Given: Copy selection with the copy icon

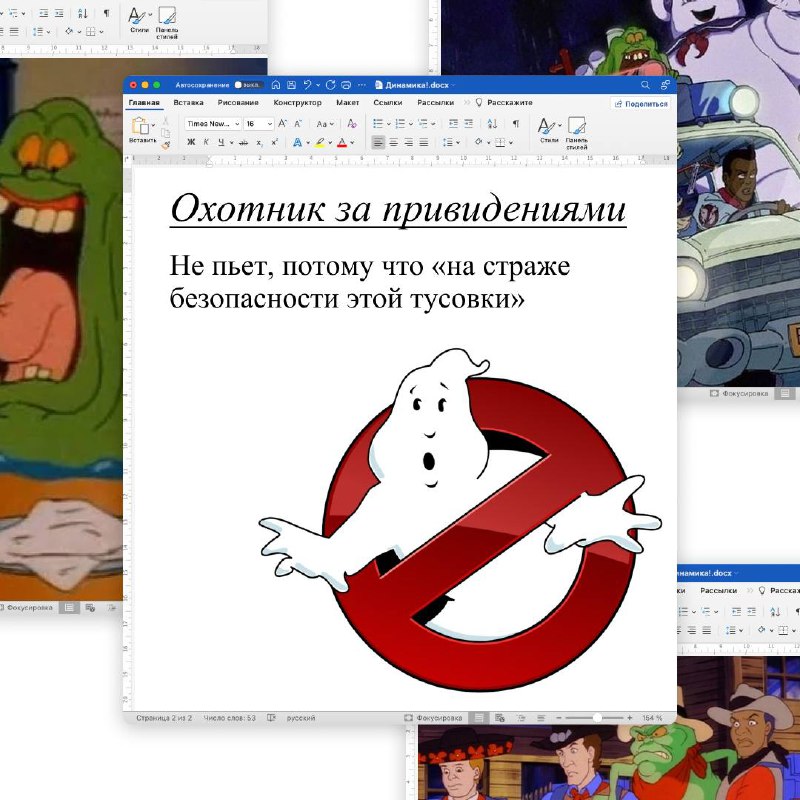Looking at the screenshot, I should tap(165, 133).
